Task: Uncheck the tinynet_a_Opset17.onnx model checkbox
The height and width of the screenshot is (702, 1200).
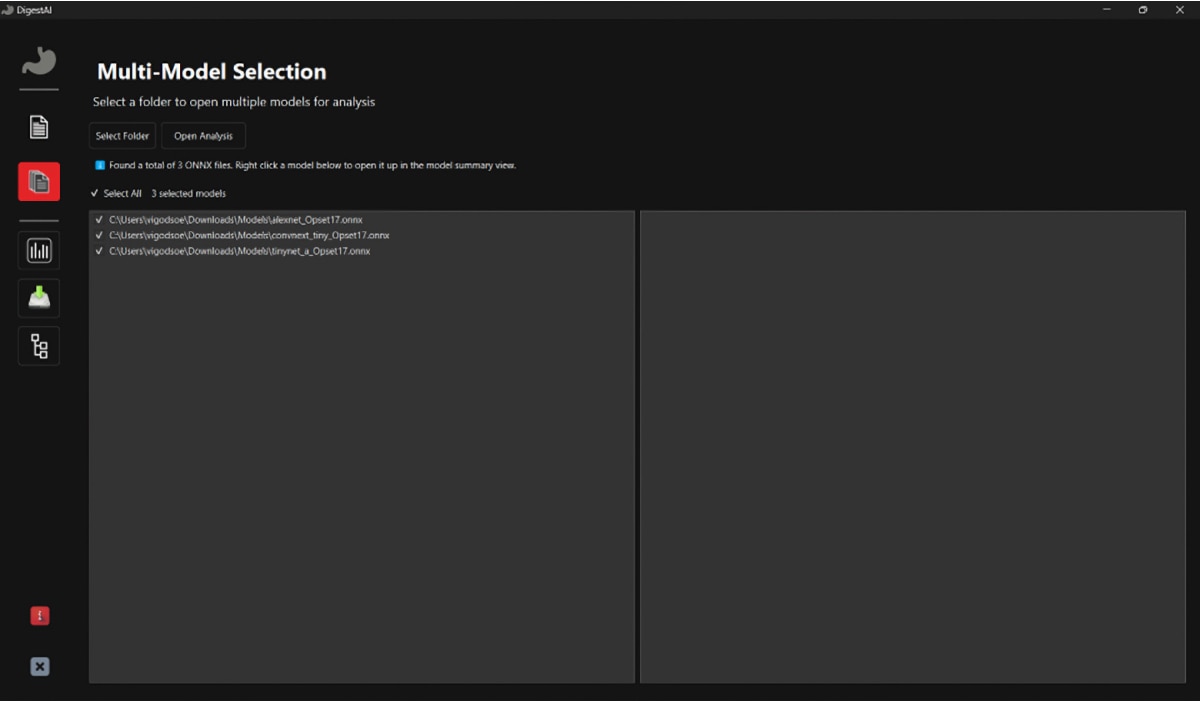Action: click(99, 251)
